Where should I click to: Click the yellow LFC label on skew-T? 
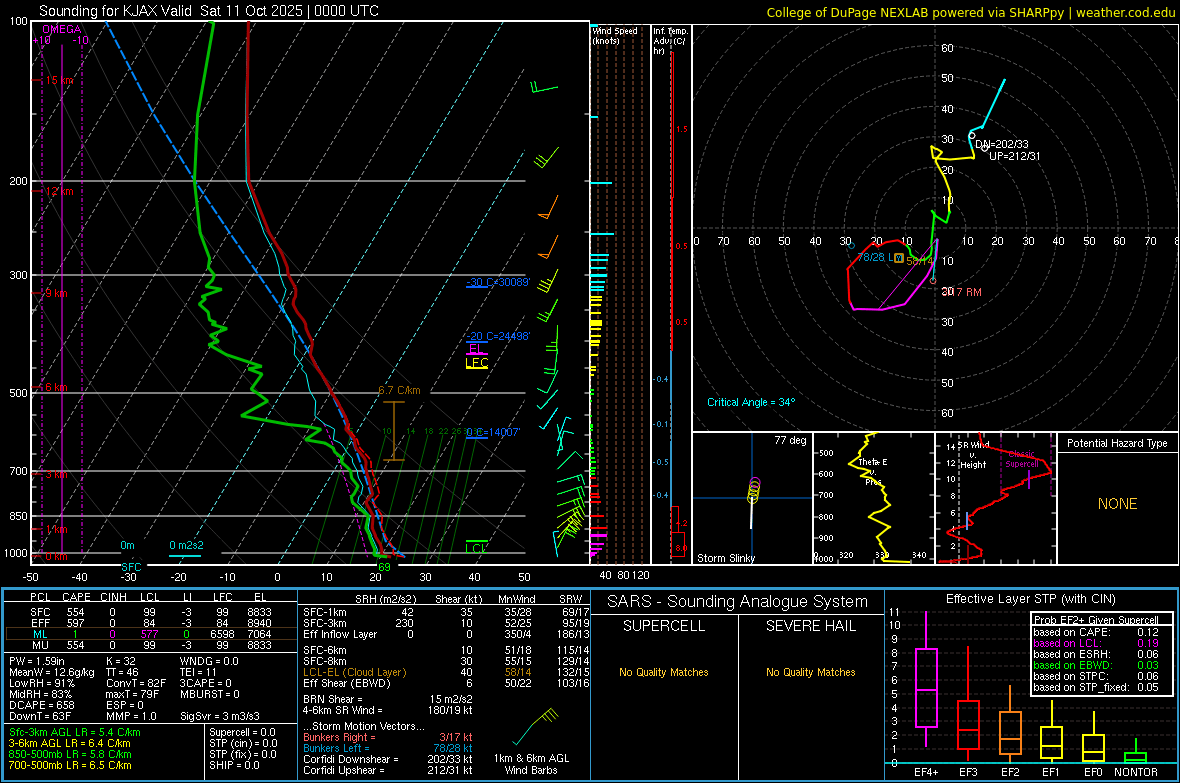click(x=476, y=363)
